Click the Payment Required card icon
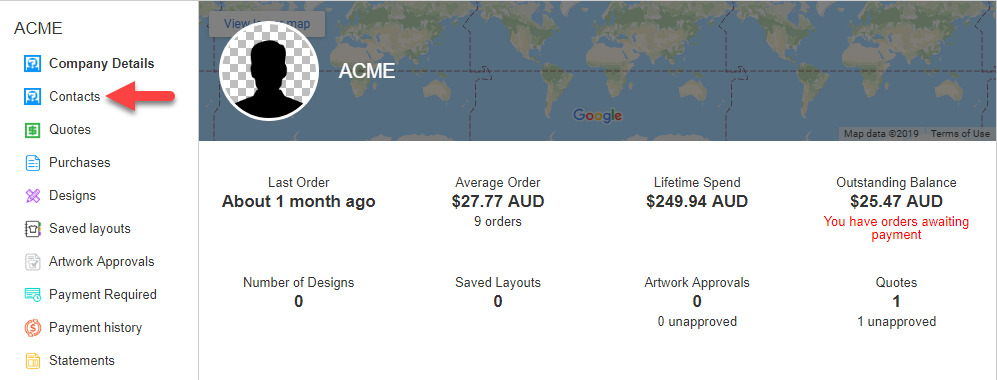 tap(32, 295)
